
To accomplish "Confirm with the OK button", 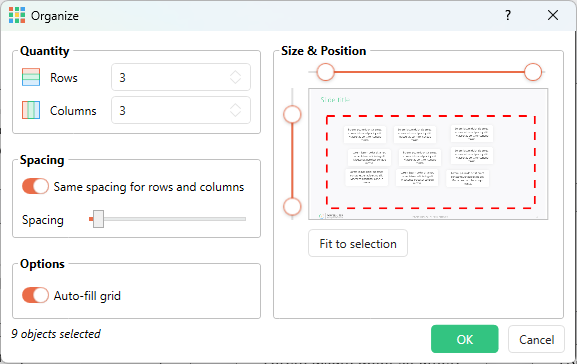I will coord(465,339).
